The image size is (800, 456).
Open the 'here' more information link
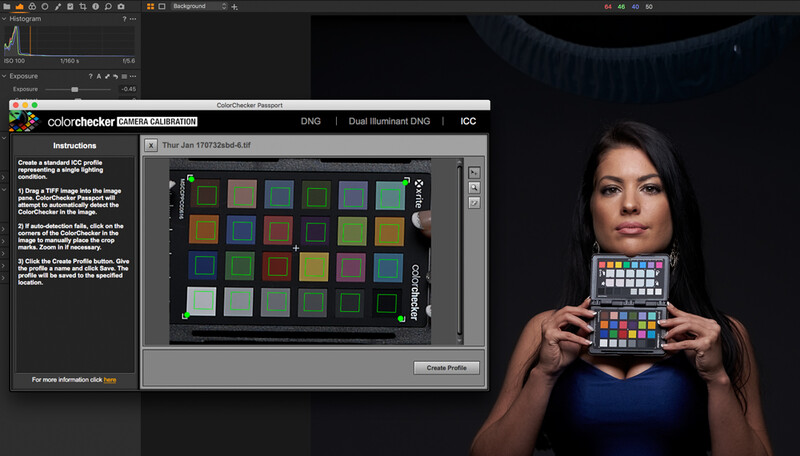pyautogui.click(x=110, y=380)
